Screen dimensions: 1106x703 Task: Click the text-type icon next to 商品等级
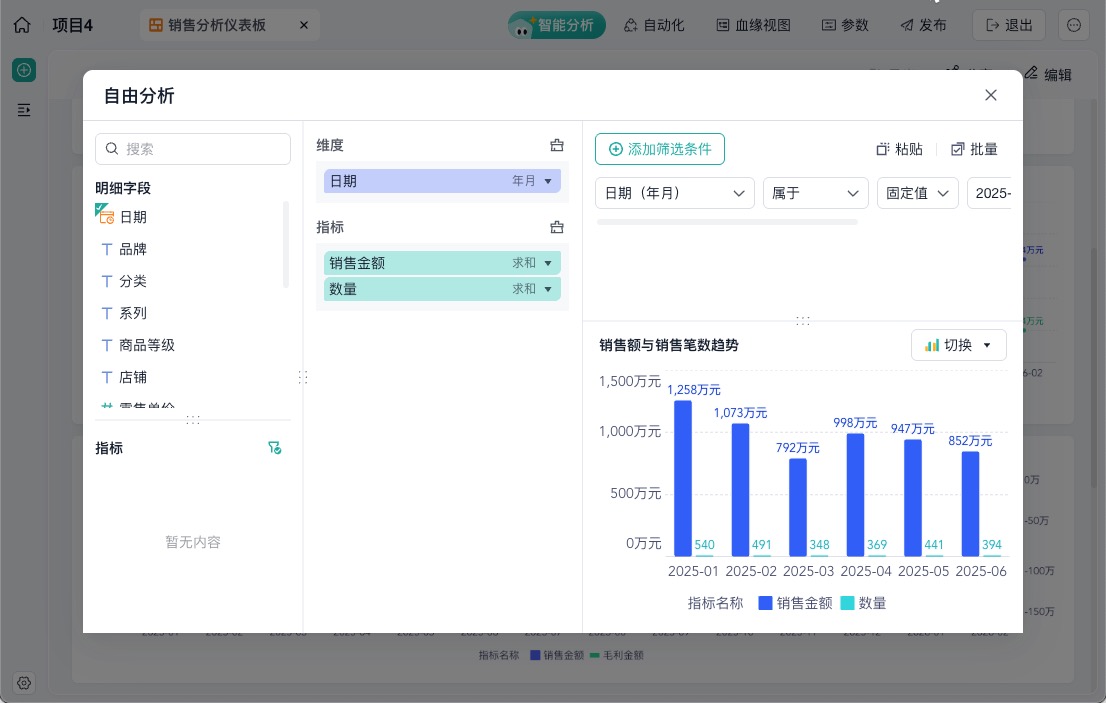coord(107,346)
